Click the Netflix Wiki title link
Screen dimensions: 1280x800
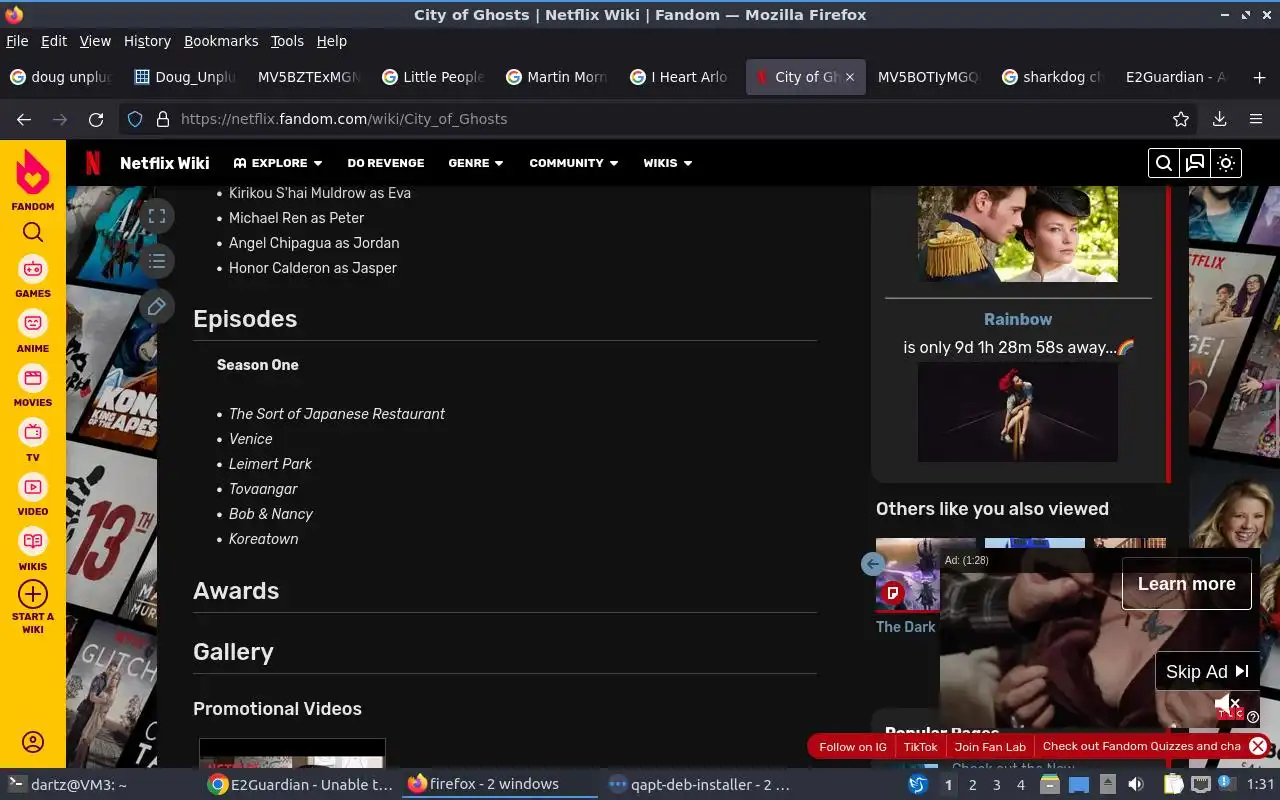(165, 163)
